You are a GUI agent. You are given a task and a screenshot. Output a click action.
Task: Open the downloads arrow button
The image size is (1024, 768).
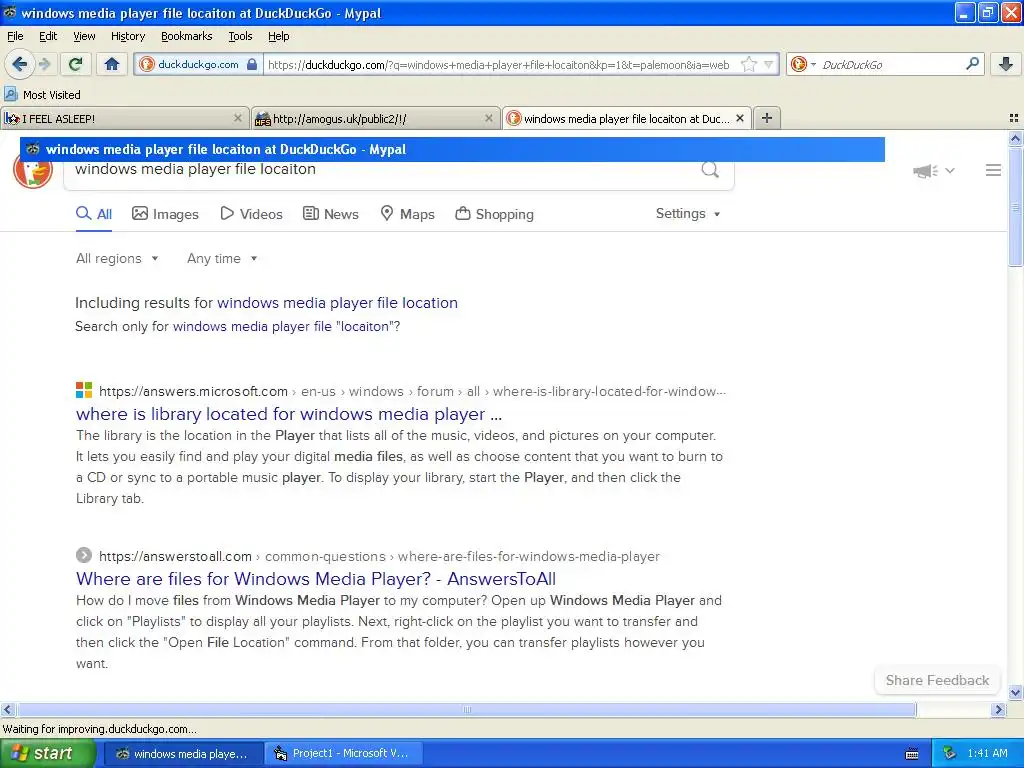click(x=1006, y=64)
